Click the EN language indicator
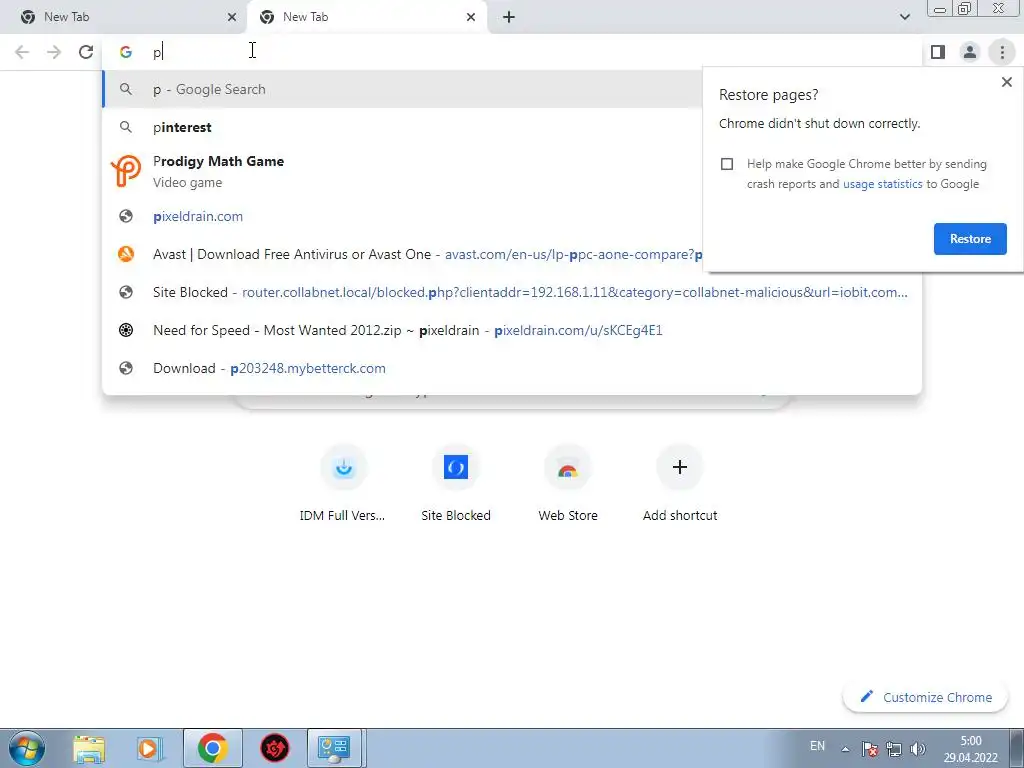The image size is (1024, 768). point(817,746)
